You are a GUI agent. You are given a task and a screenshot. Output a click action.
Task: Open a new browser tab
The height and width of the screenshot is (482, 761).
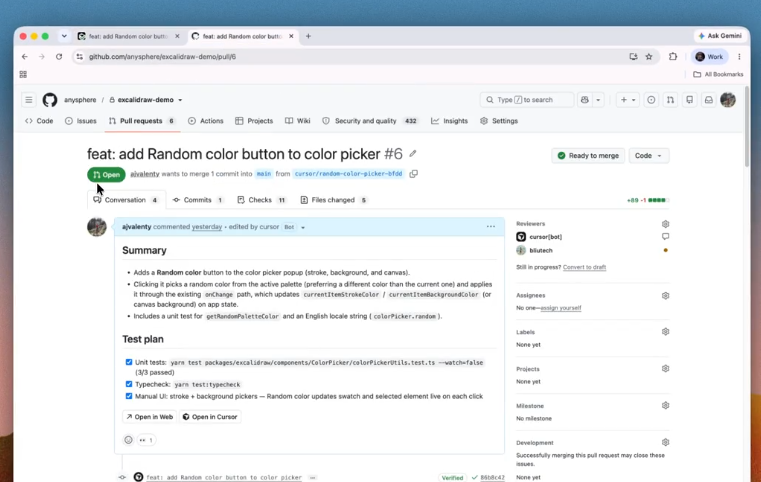(x=308, y=36)
